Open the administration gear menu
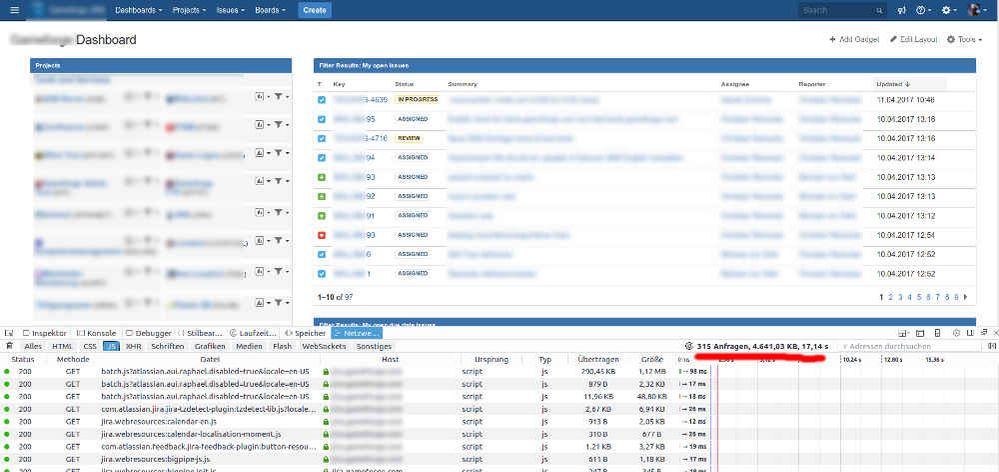This screenshot has width=999, height=472. (949, 10)
